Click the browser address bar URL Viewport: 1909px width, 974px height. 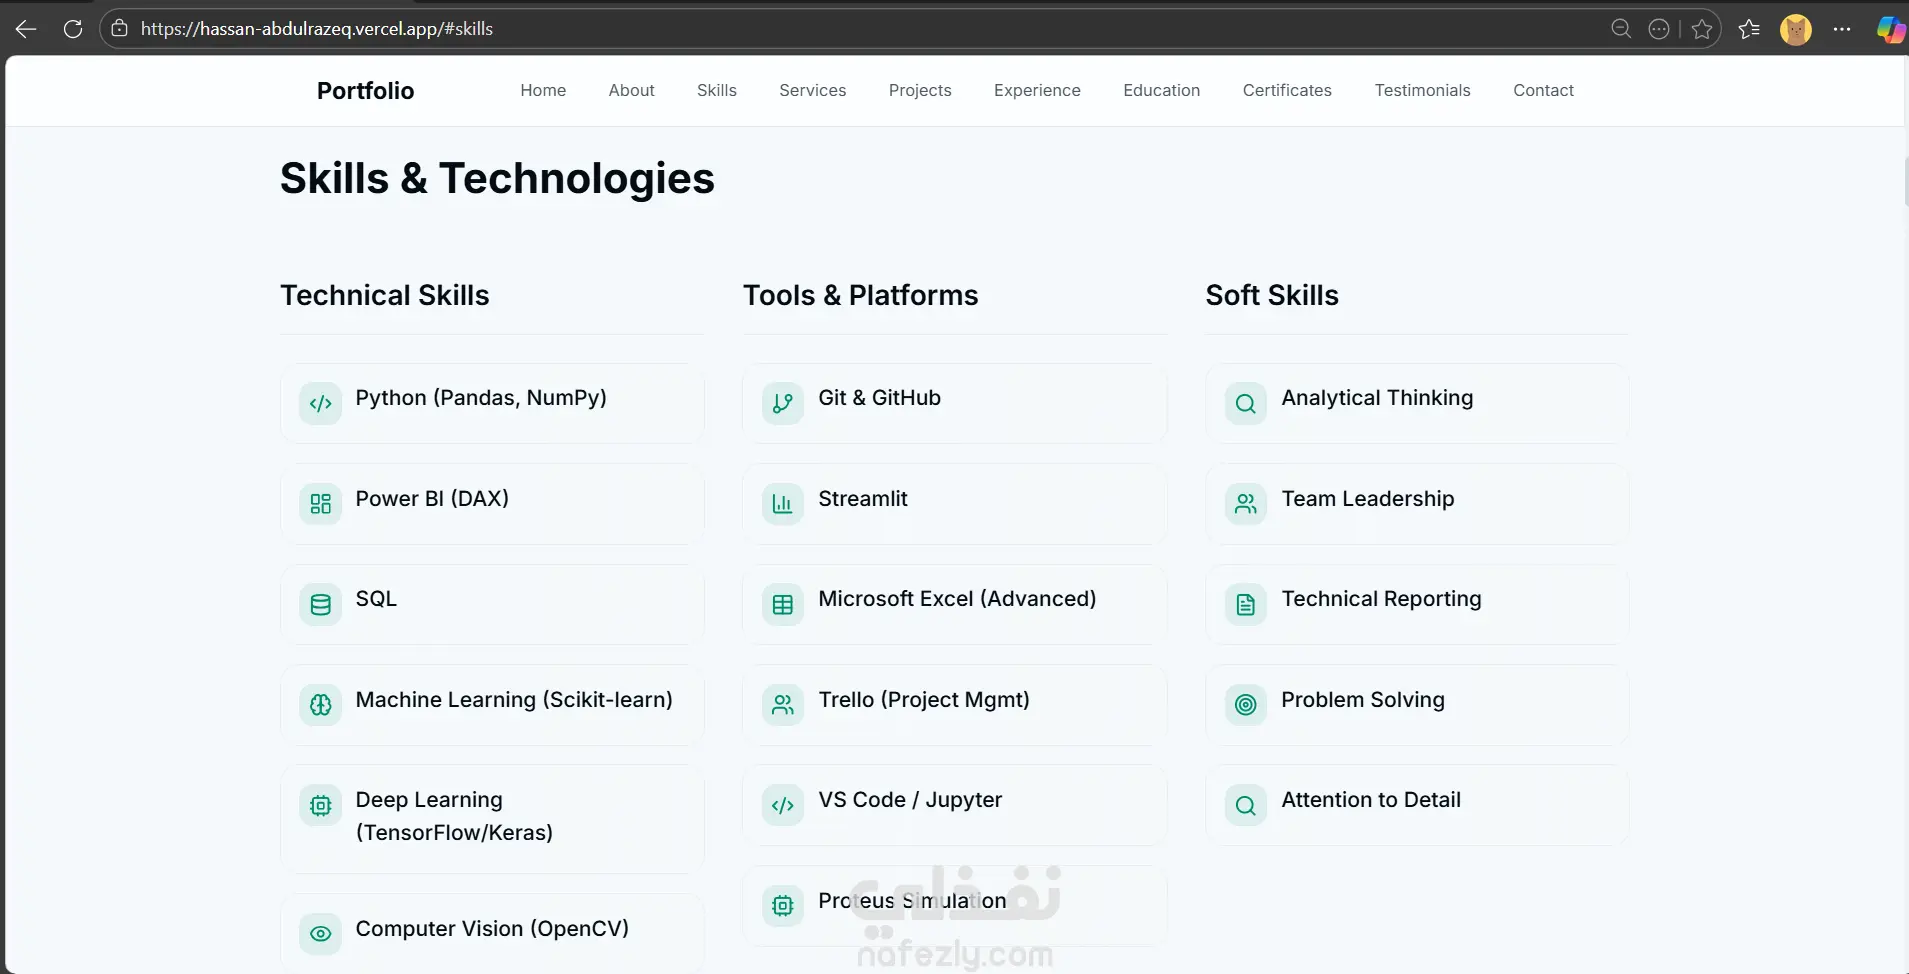coord(317,29)
